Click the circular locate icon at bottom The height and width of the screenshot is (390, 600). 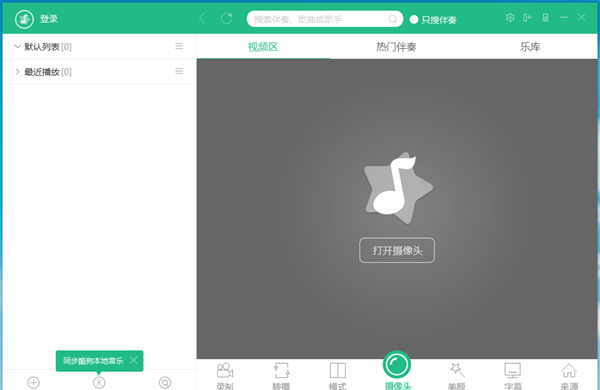click(x=165, y=382)
